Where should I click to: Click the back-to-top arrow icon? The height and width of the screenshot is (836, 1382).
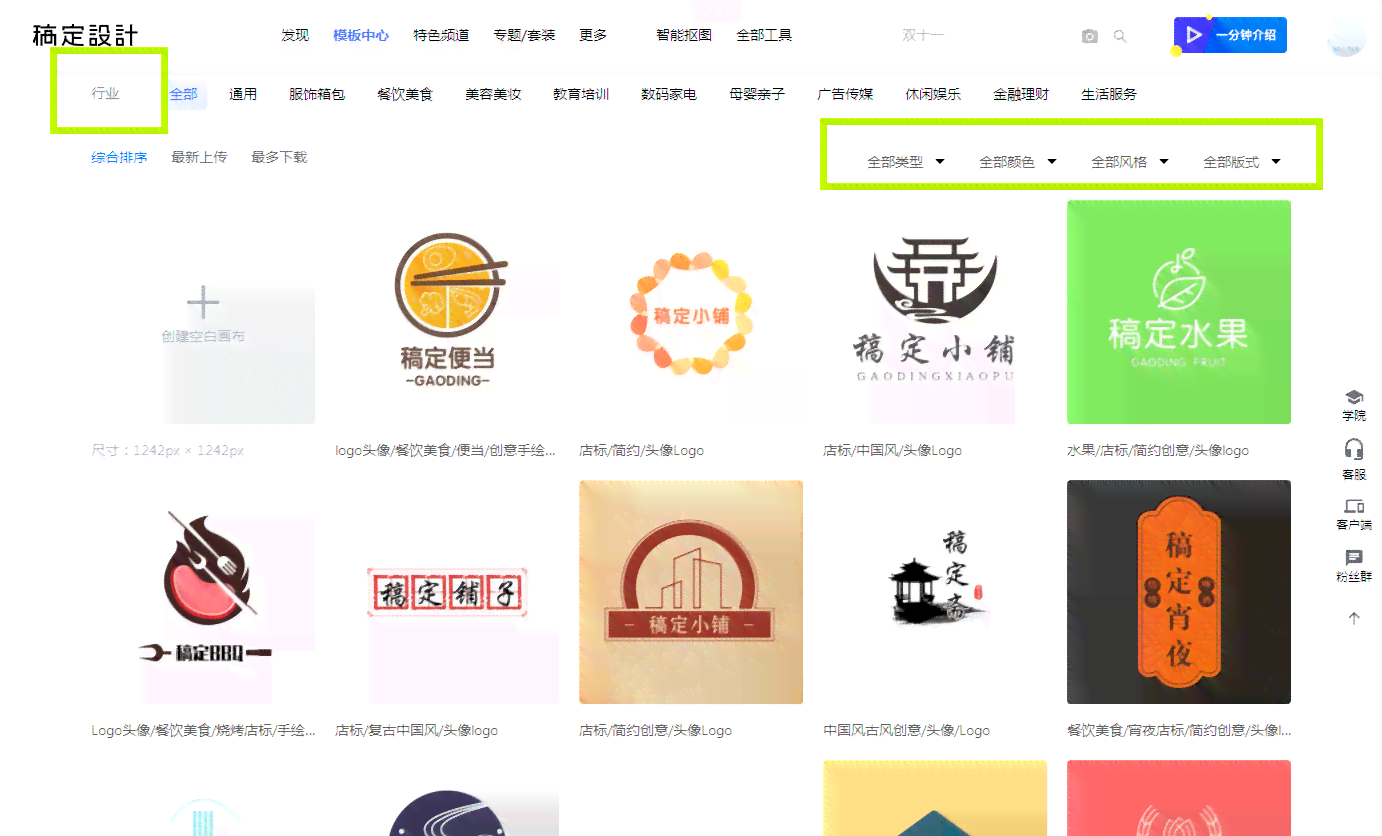1354,618
